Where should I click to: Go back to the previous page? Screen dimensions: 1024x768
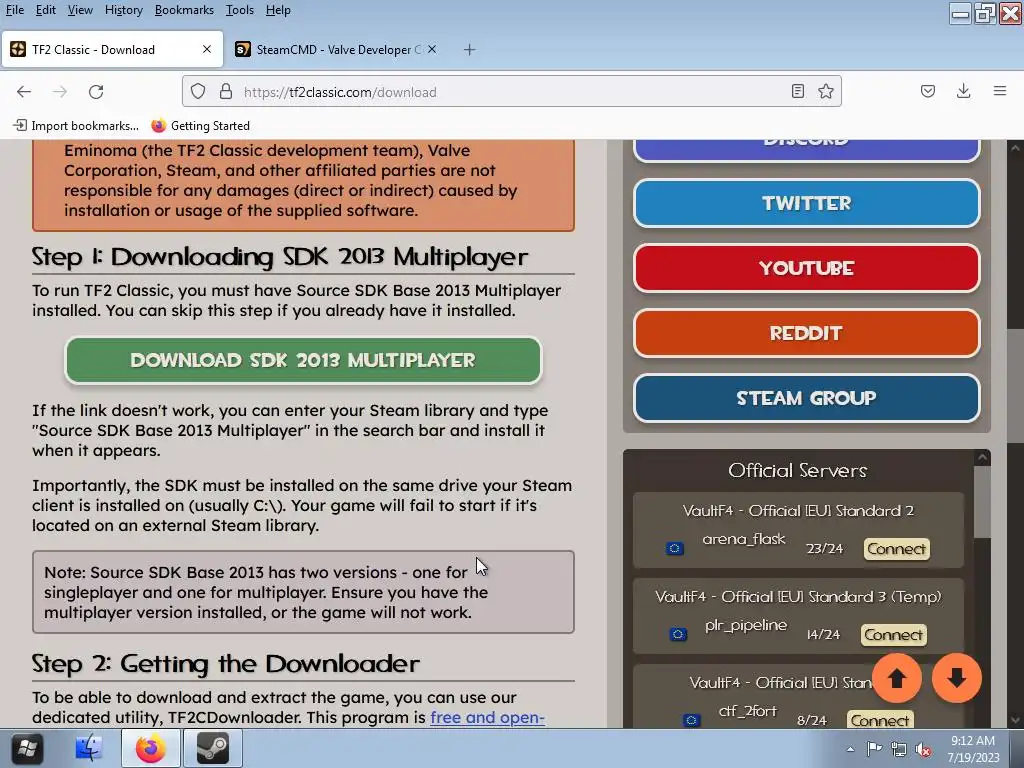pos(24,91)
